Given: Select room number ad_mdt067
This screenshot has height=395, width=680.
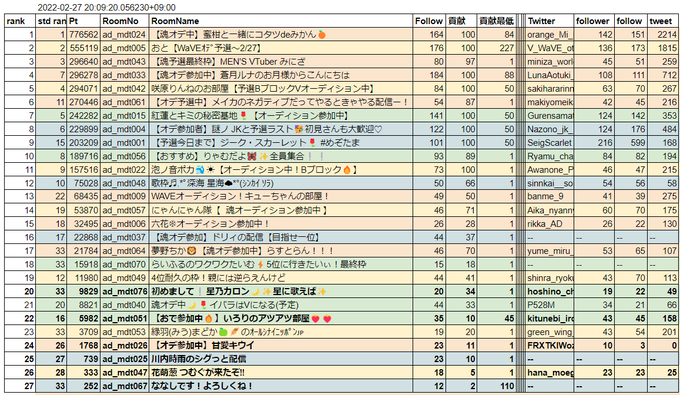Looking at the screenshot, I should pos(124,386).
